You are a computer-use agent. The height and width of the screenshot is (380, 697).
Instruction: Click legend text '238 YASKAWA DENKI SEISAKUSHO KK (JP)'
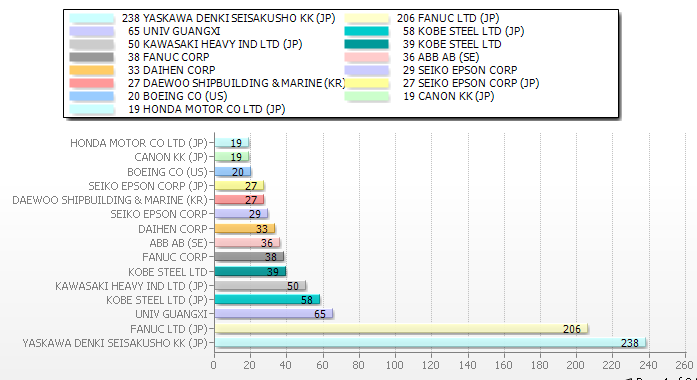tap(228, 18)
